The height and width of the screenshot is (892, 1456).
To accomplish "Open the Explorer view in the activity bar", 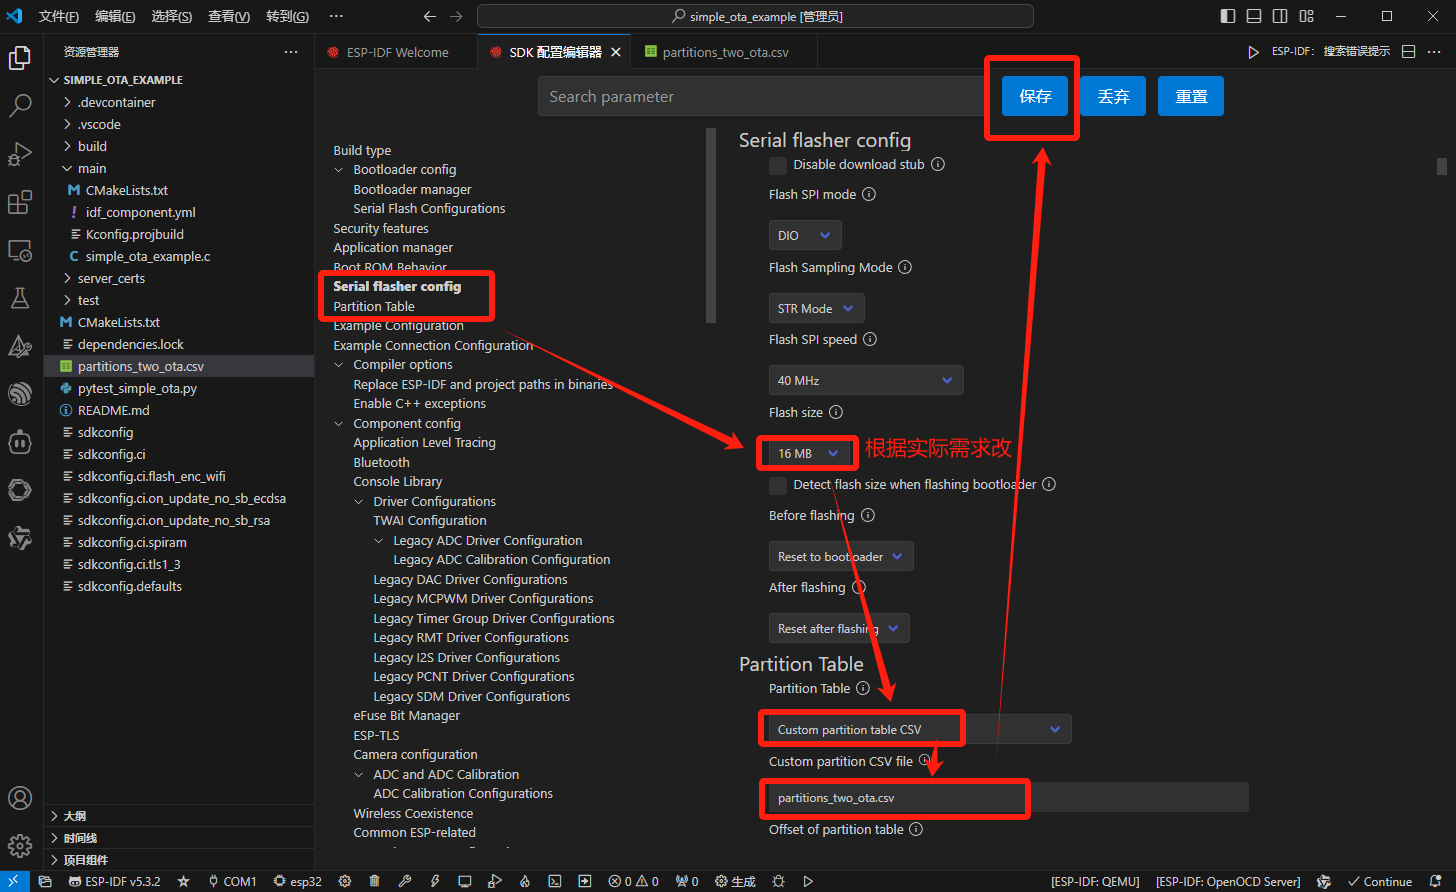I will point(20,58).
